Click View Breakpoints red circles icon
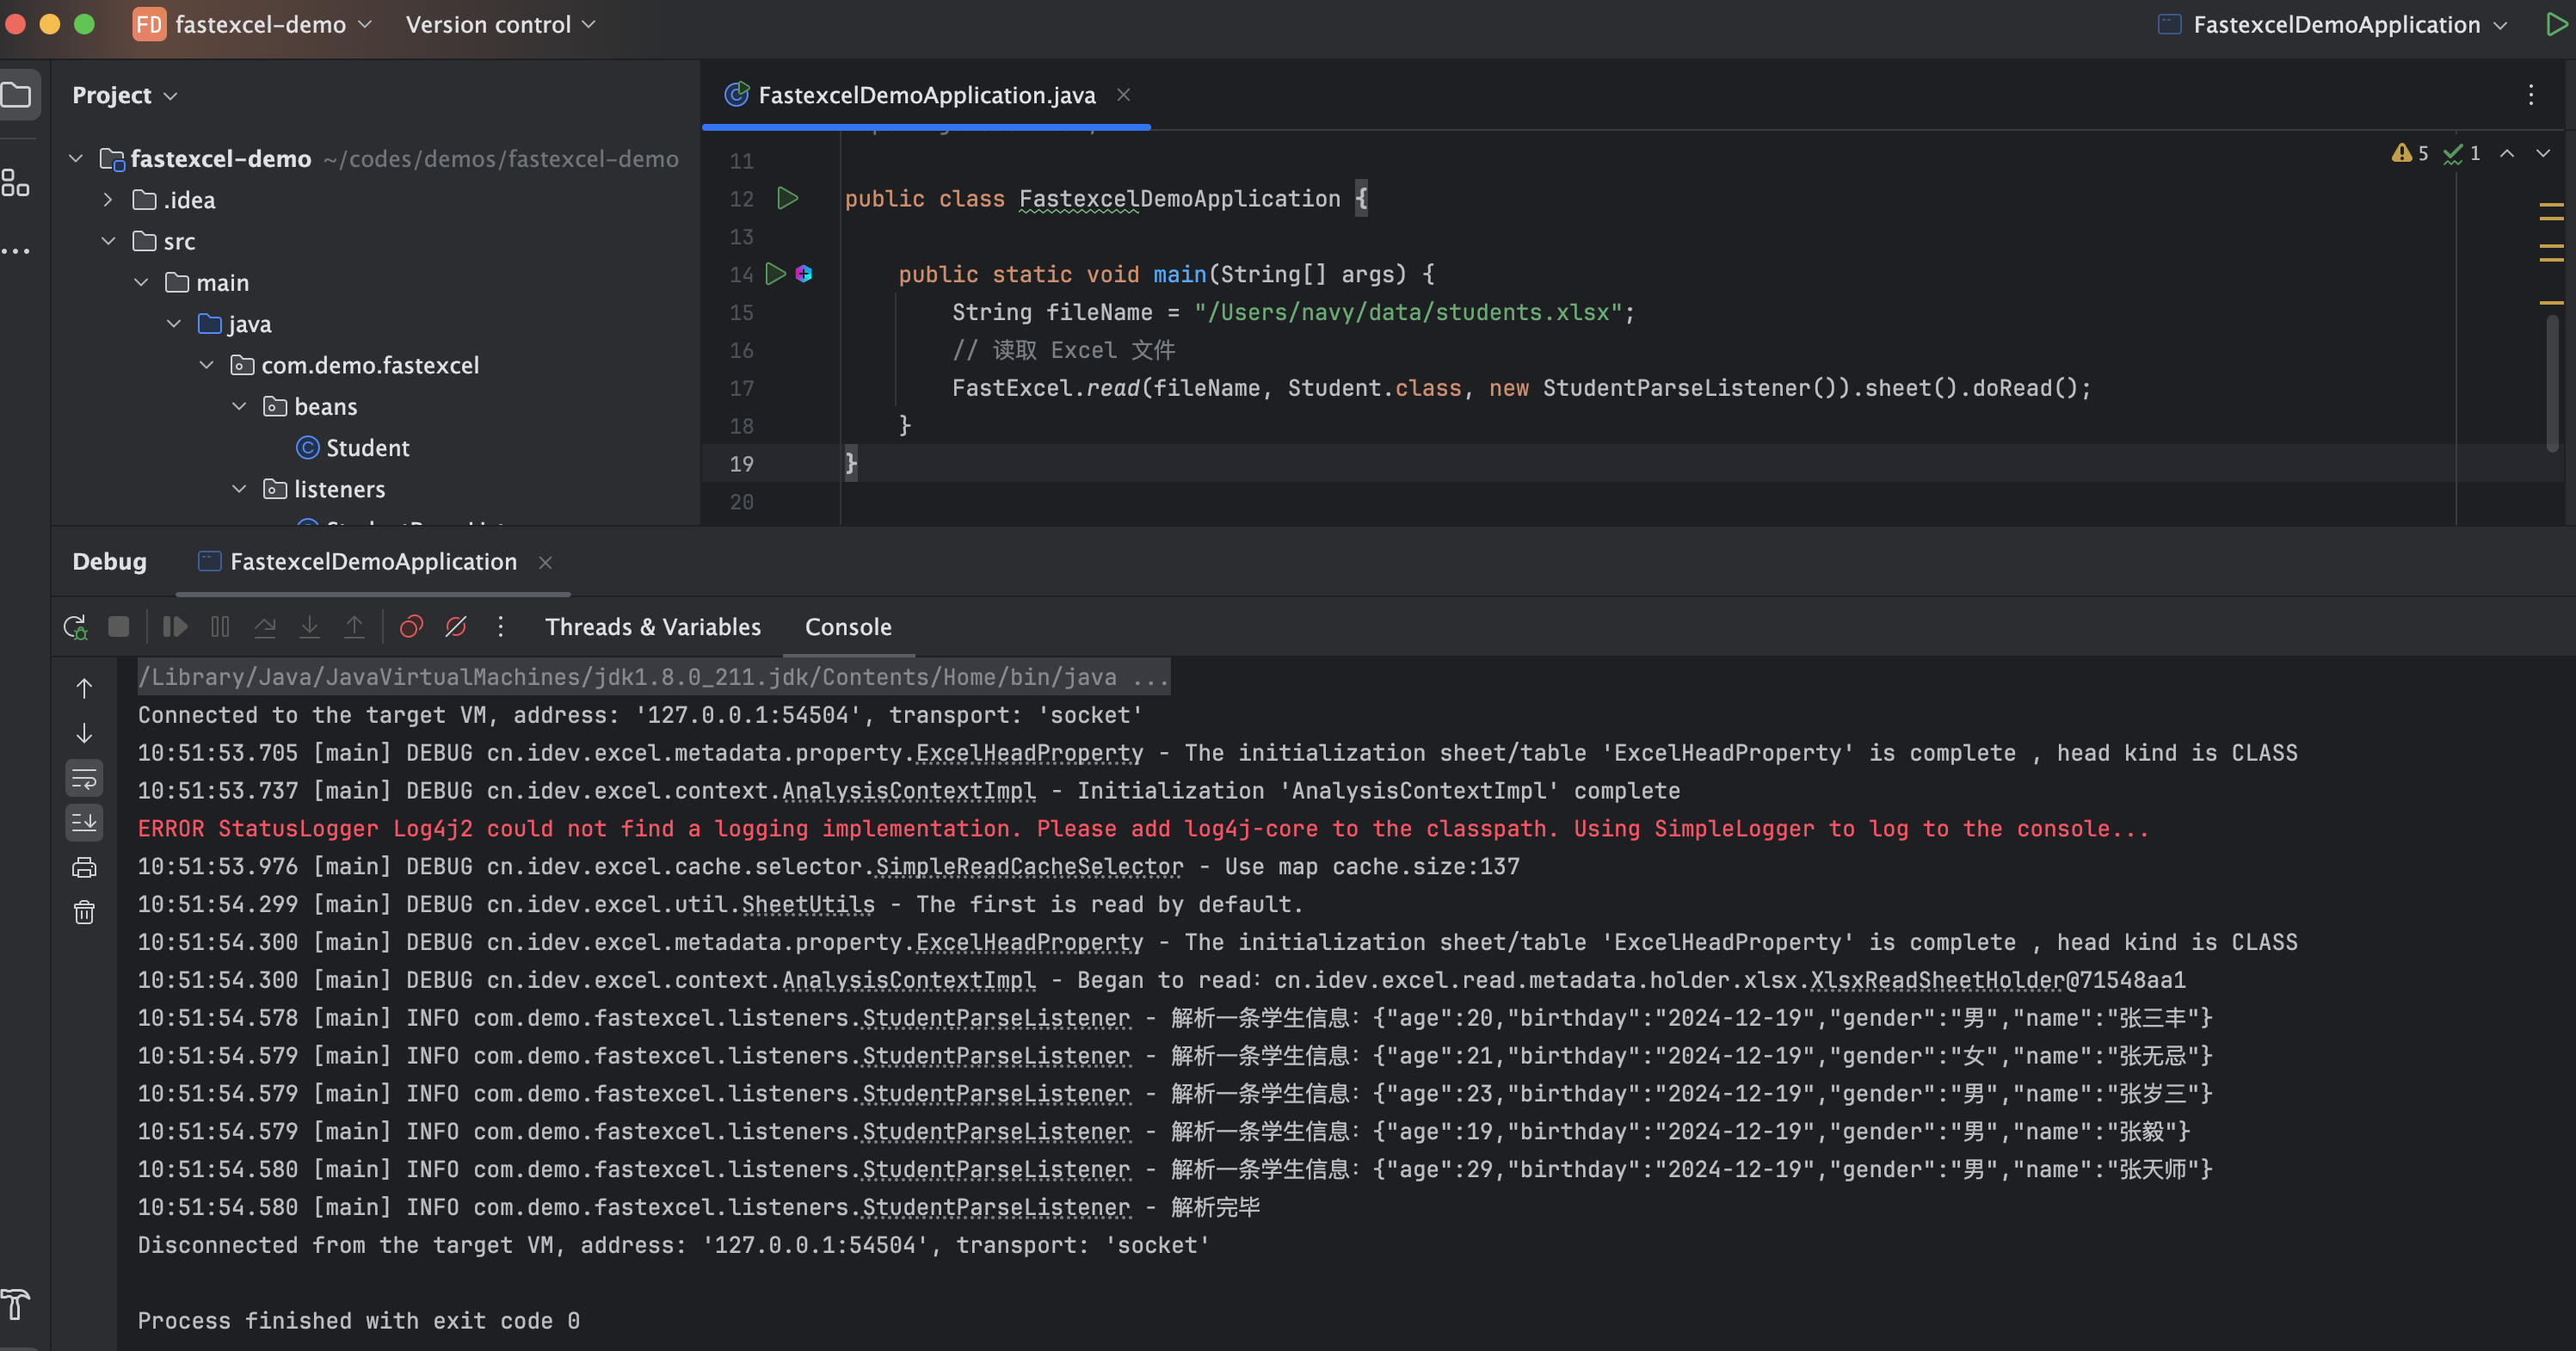 pos(411,627)
